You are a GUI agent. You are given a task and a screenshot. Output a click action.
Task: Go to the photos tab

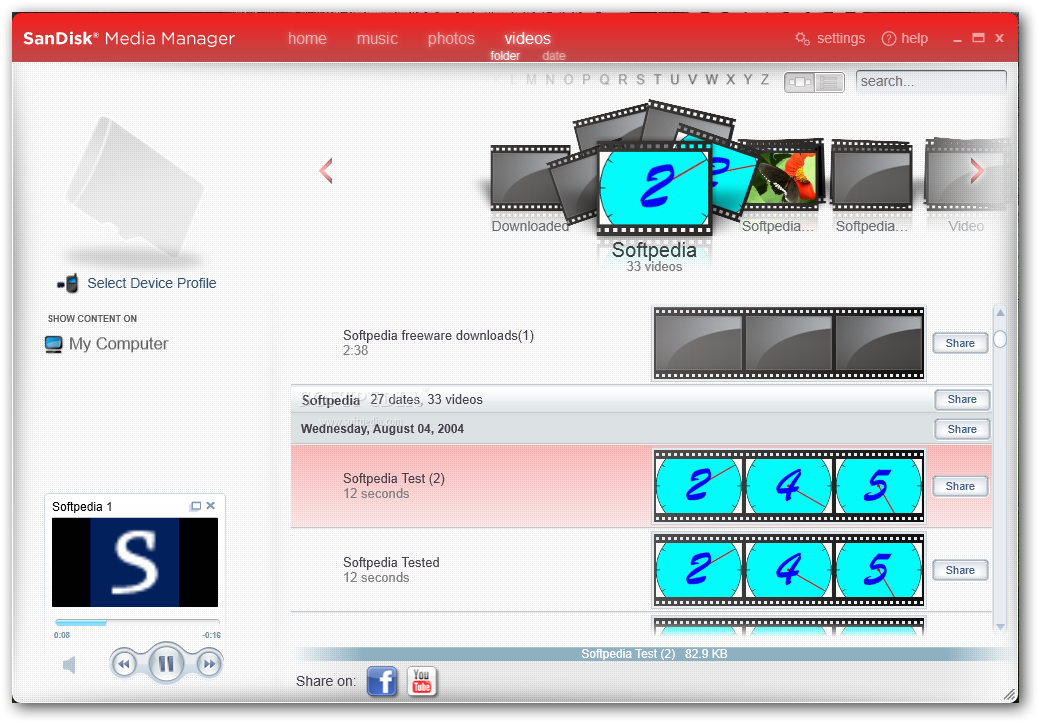click(x=451, y=38)
